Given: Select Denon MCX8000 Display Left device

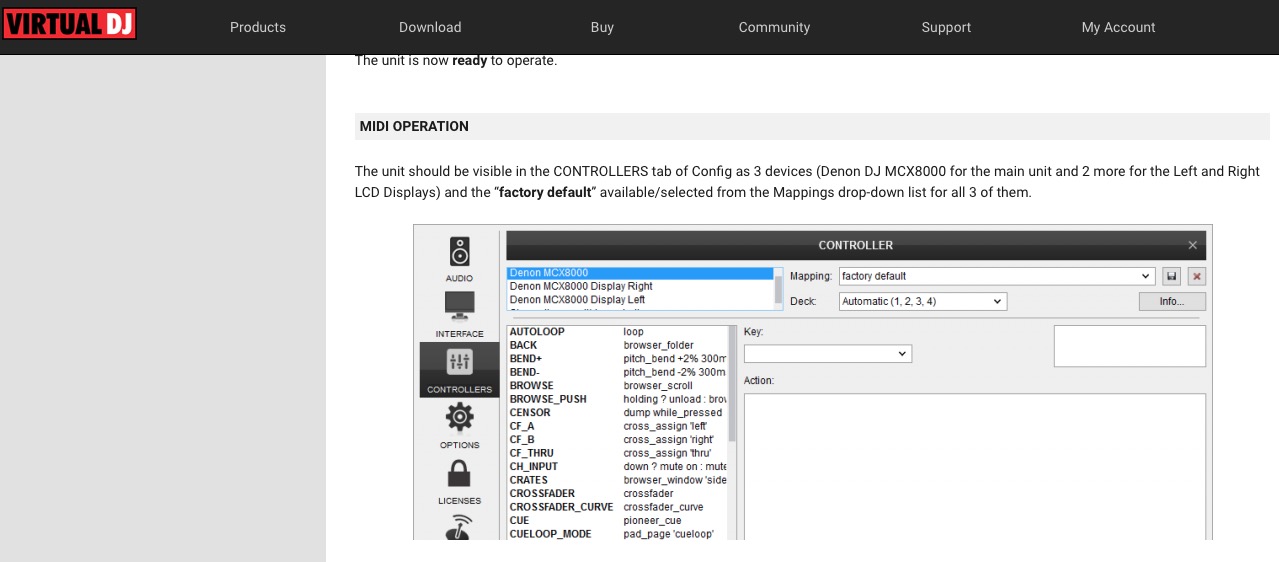Looking at the screenshot, I should pyautogui.click(x=640, y=300).
